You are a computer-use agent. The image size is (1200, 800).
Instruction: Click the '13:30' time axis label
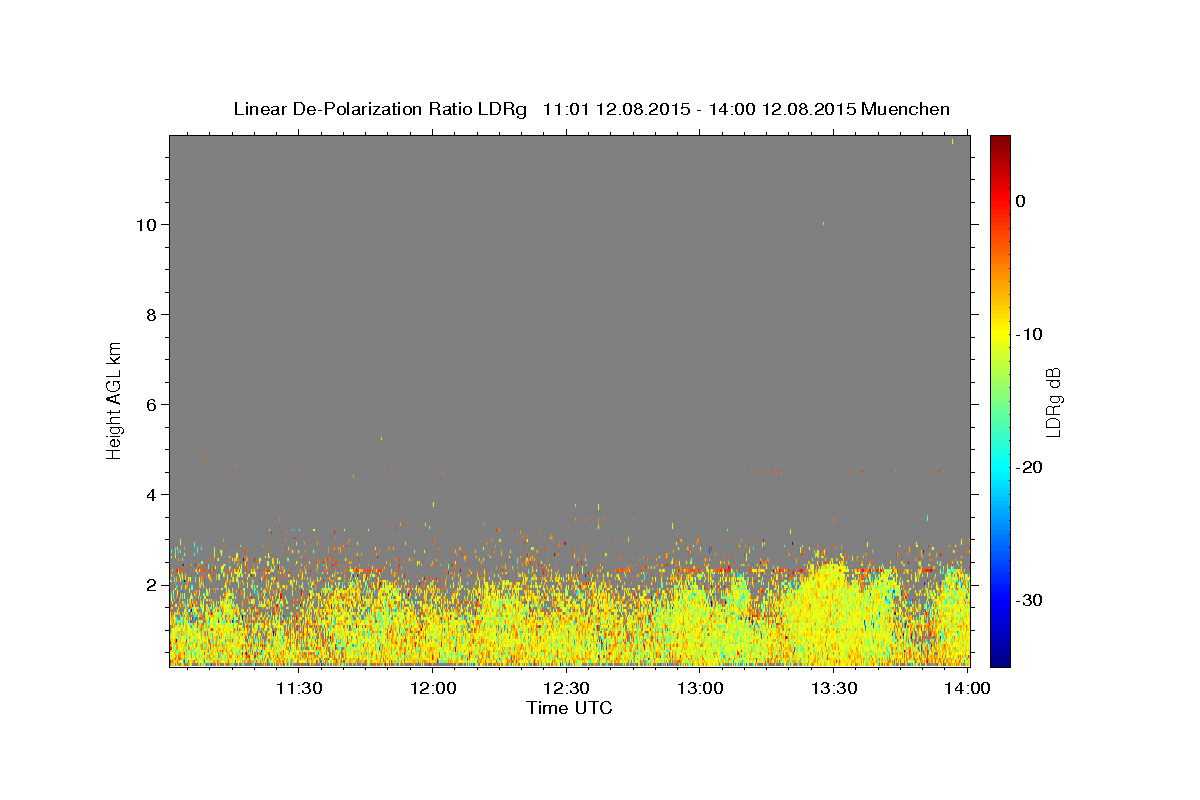click(835, 688)
